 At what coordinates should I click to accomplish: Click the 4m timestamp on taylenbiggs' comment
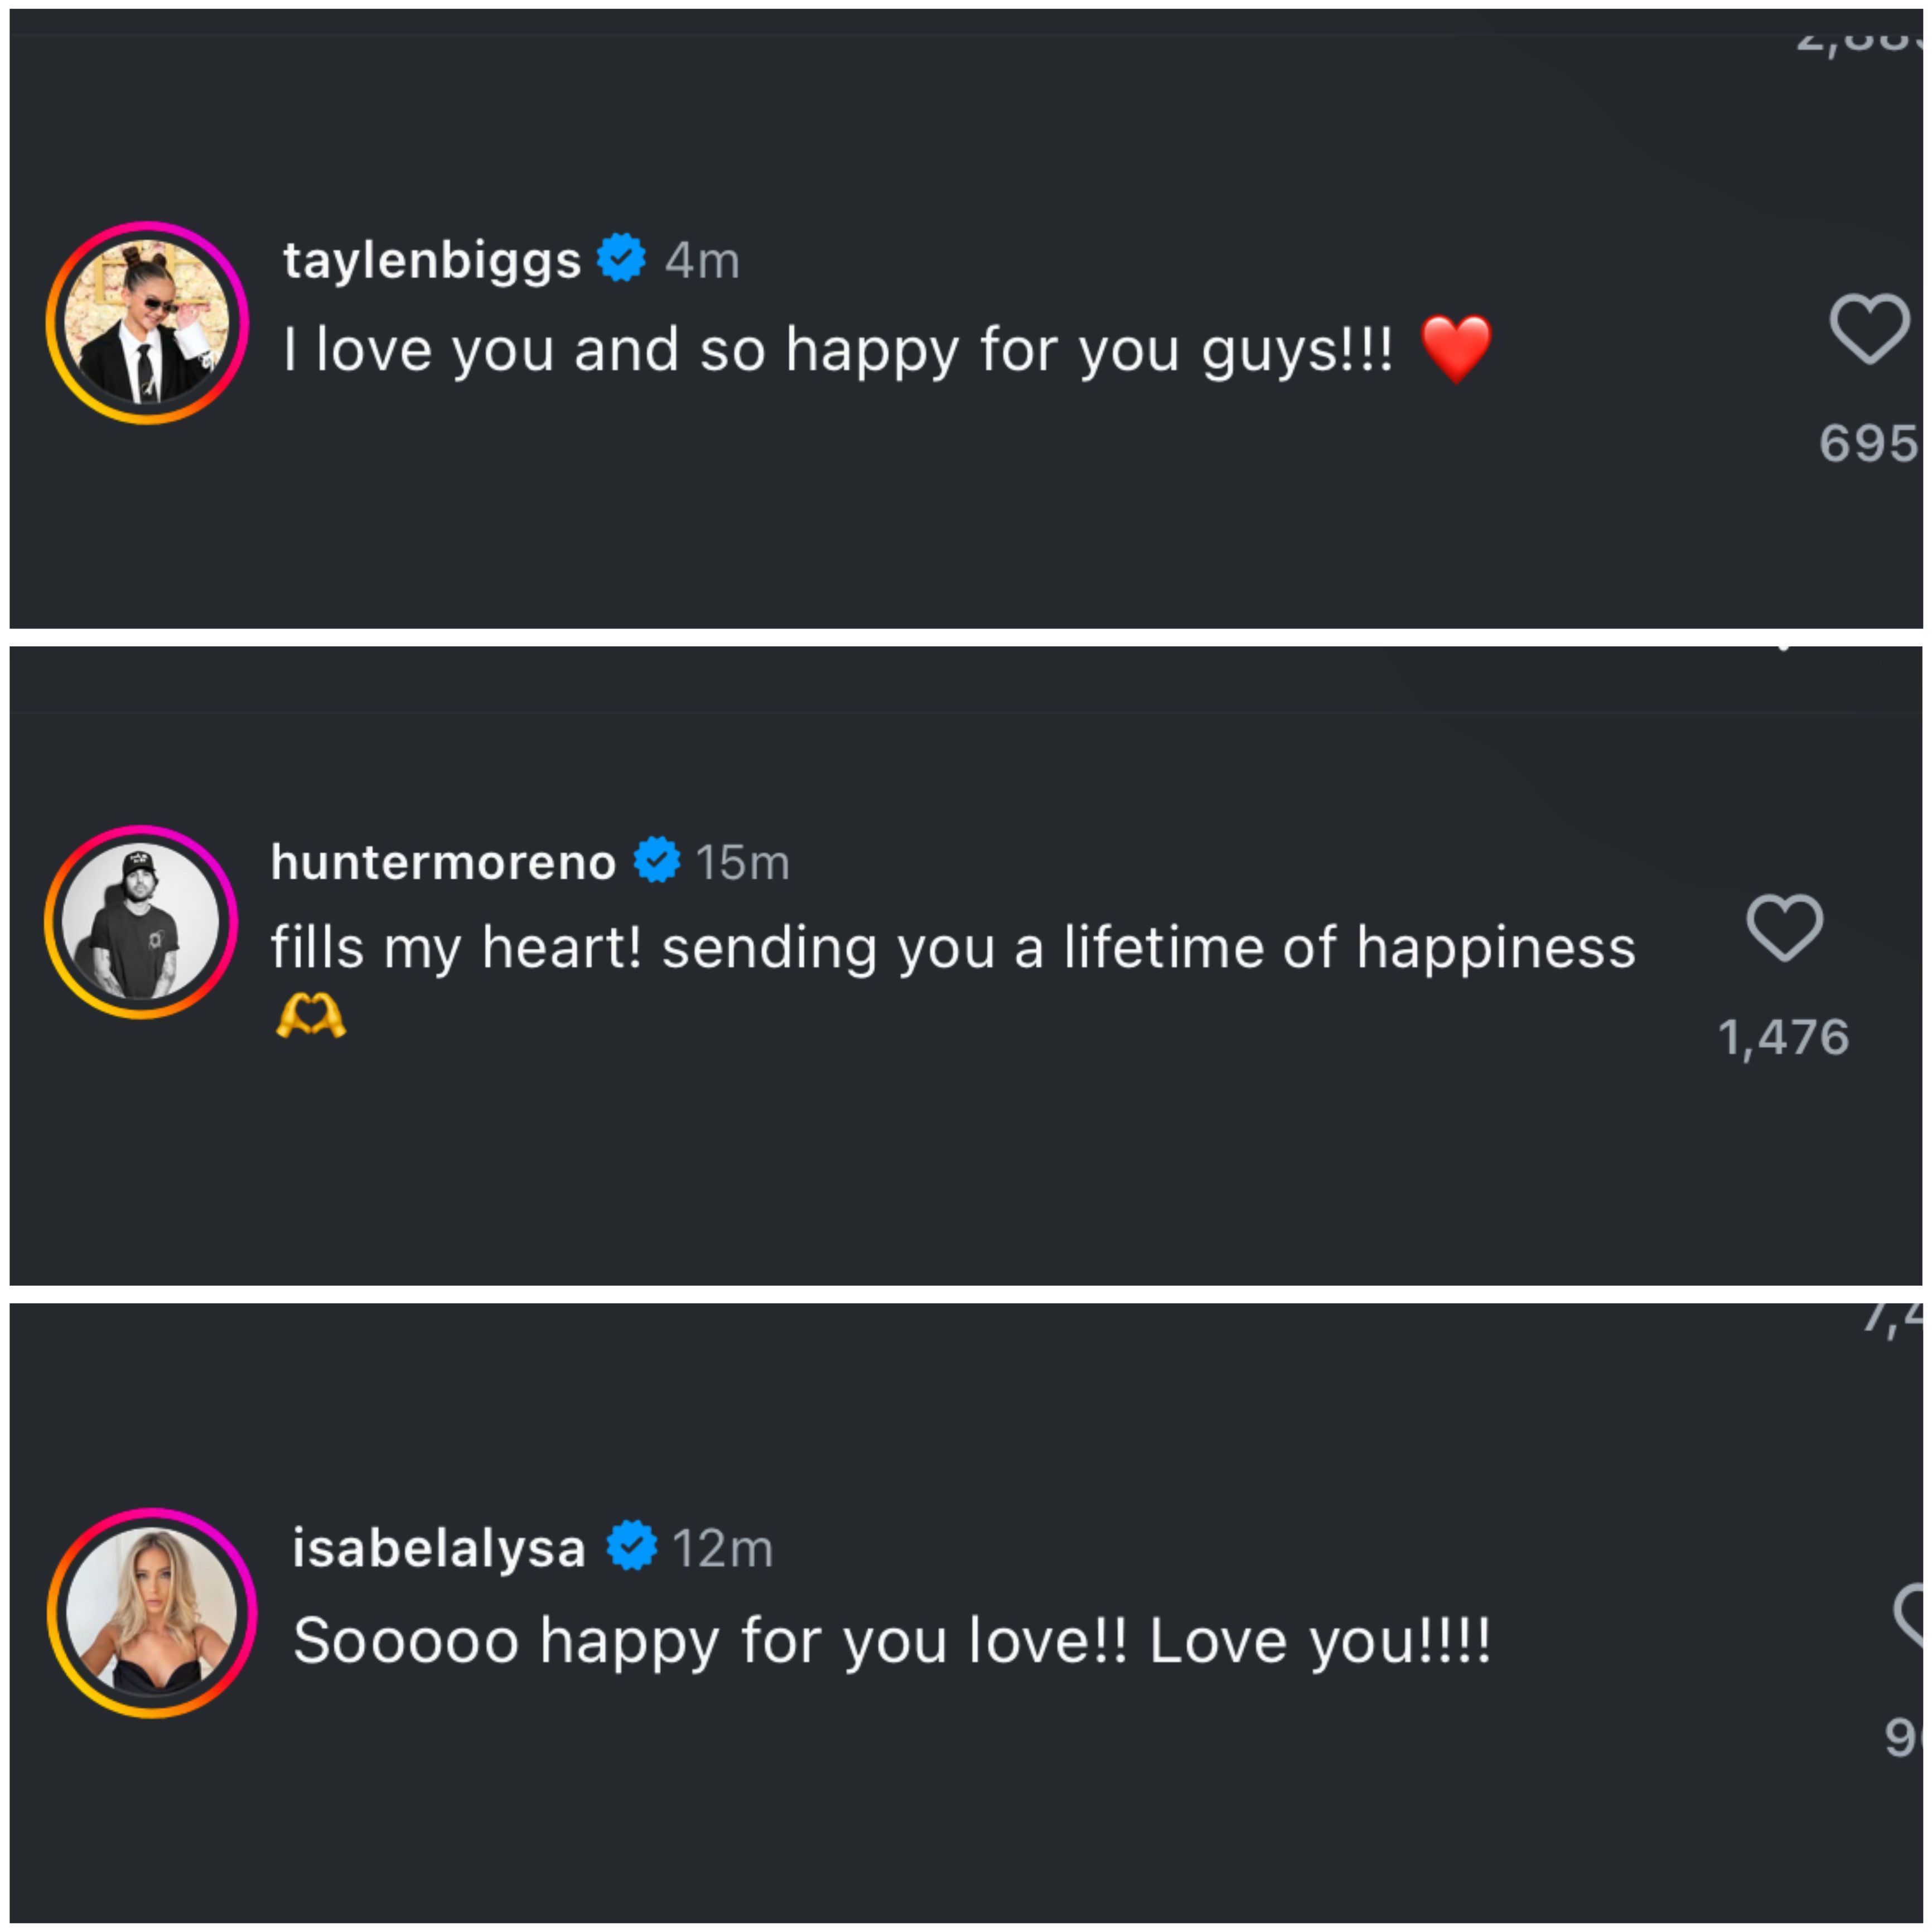702,261
